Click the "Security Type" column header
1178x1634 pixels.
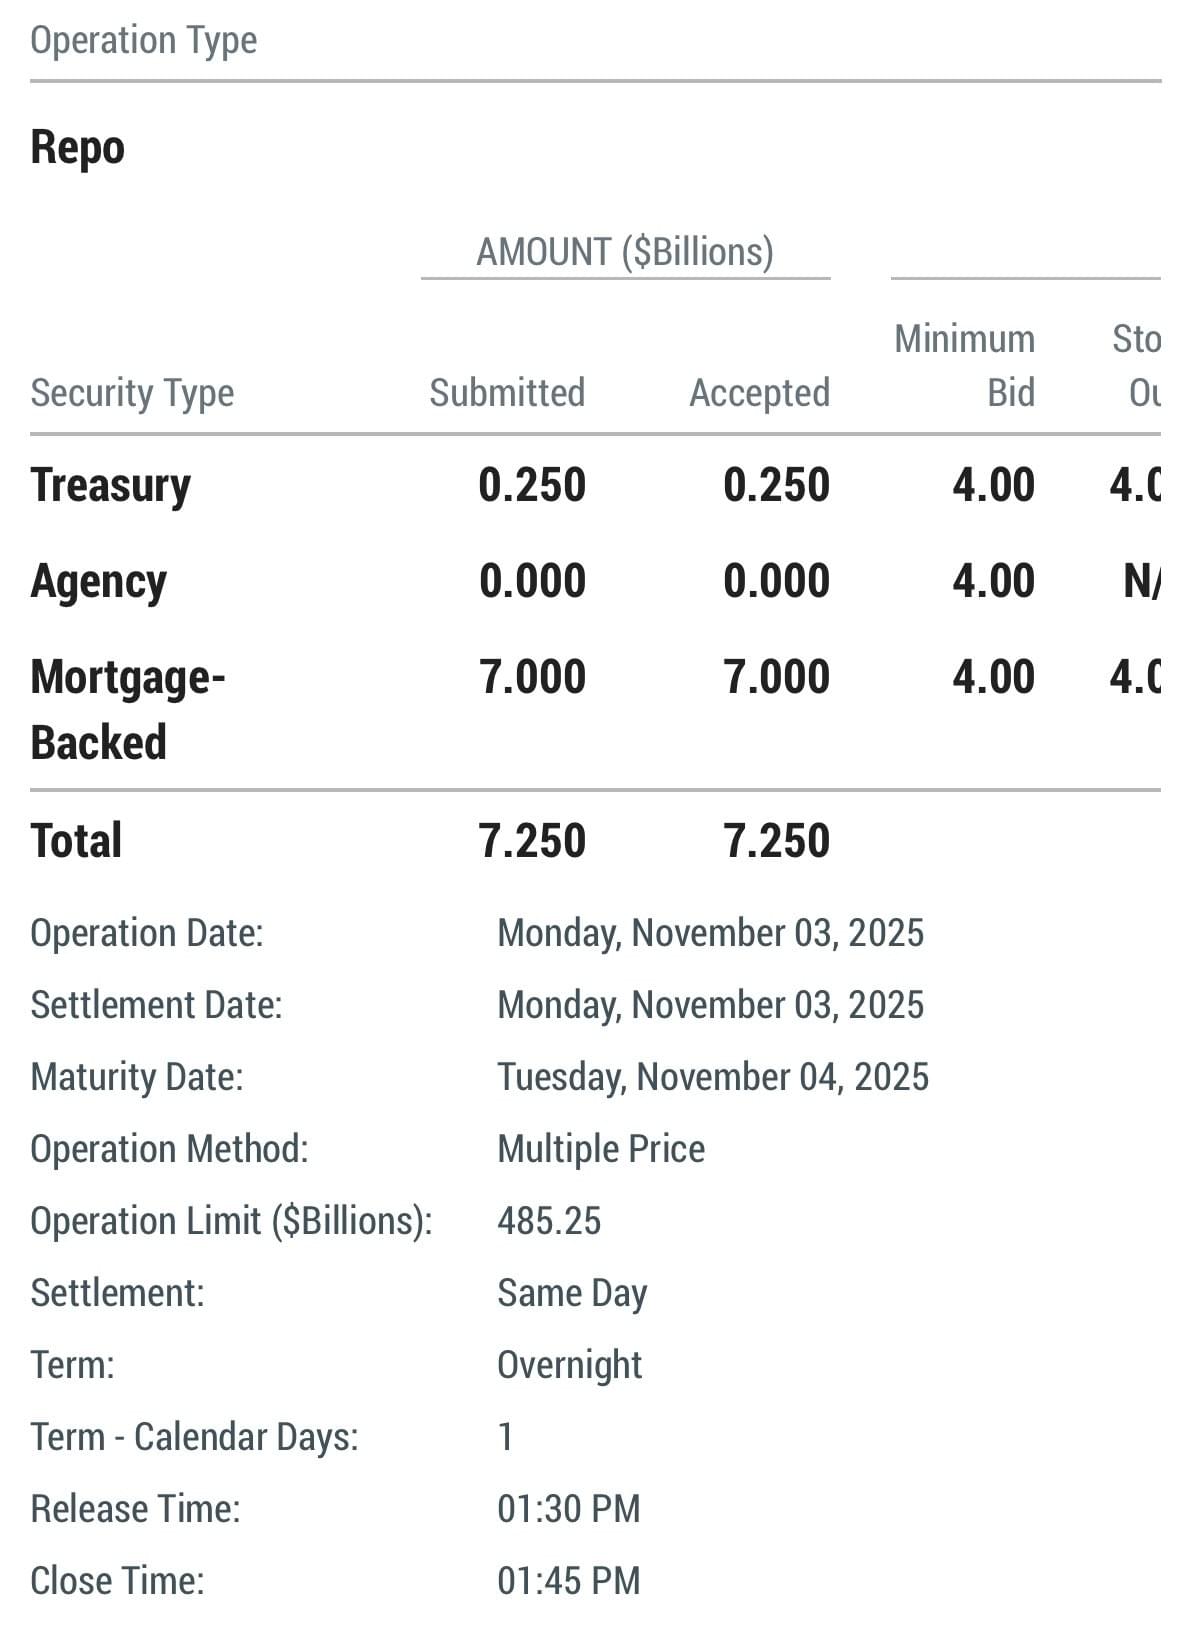point(132,393)
